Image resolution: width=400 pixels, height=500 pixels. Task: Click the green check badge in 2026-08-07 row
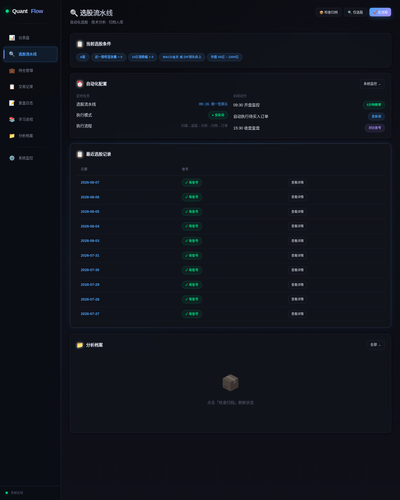click(192, 183)
